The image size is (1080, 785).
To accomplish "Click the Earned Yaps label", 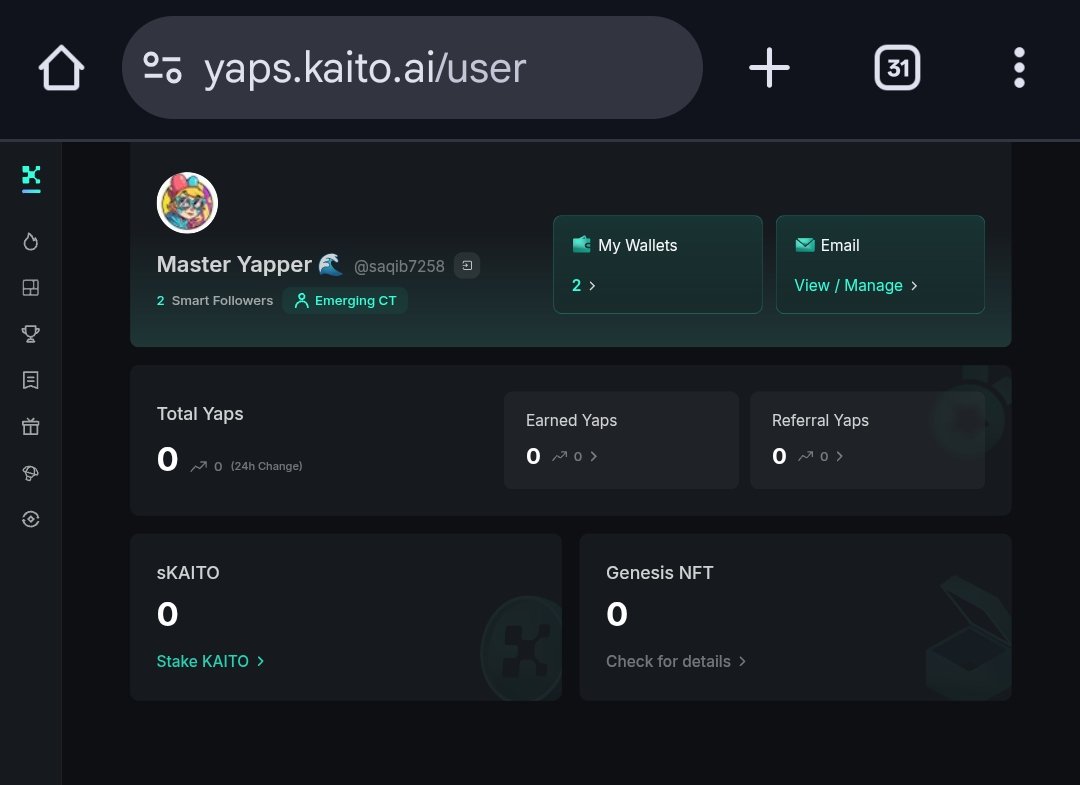I will click(571, 420).
